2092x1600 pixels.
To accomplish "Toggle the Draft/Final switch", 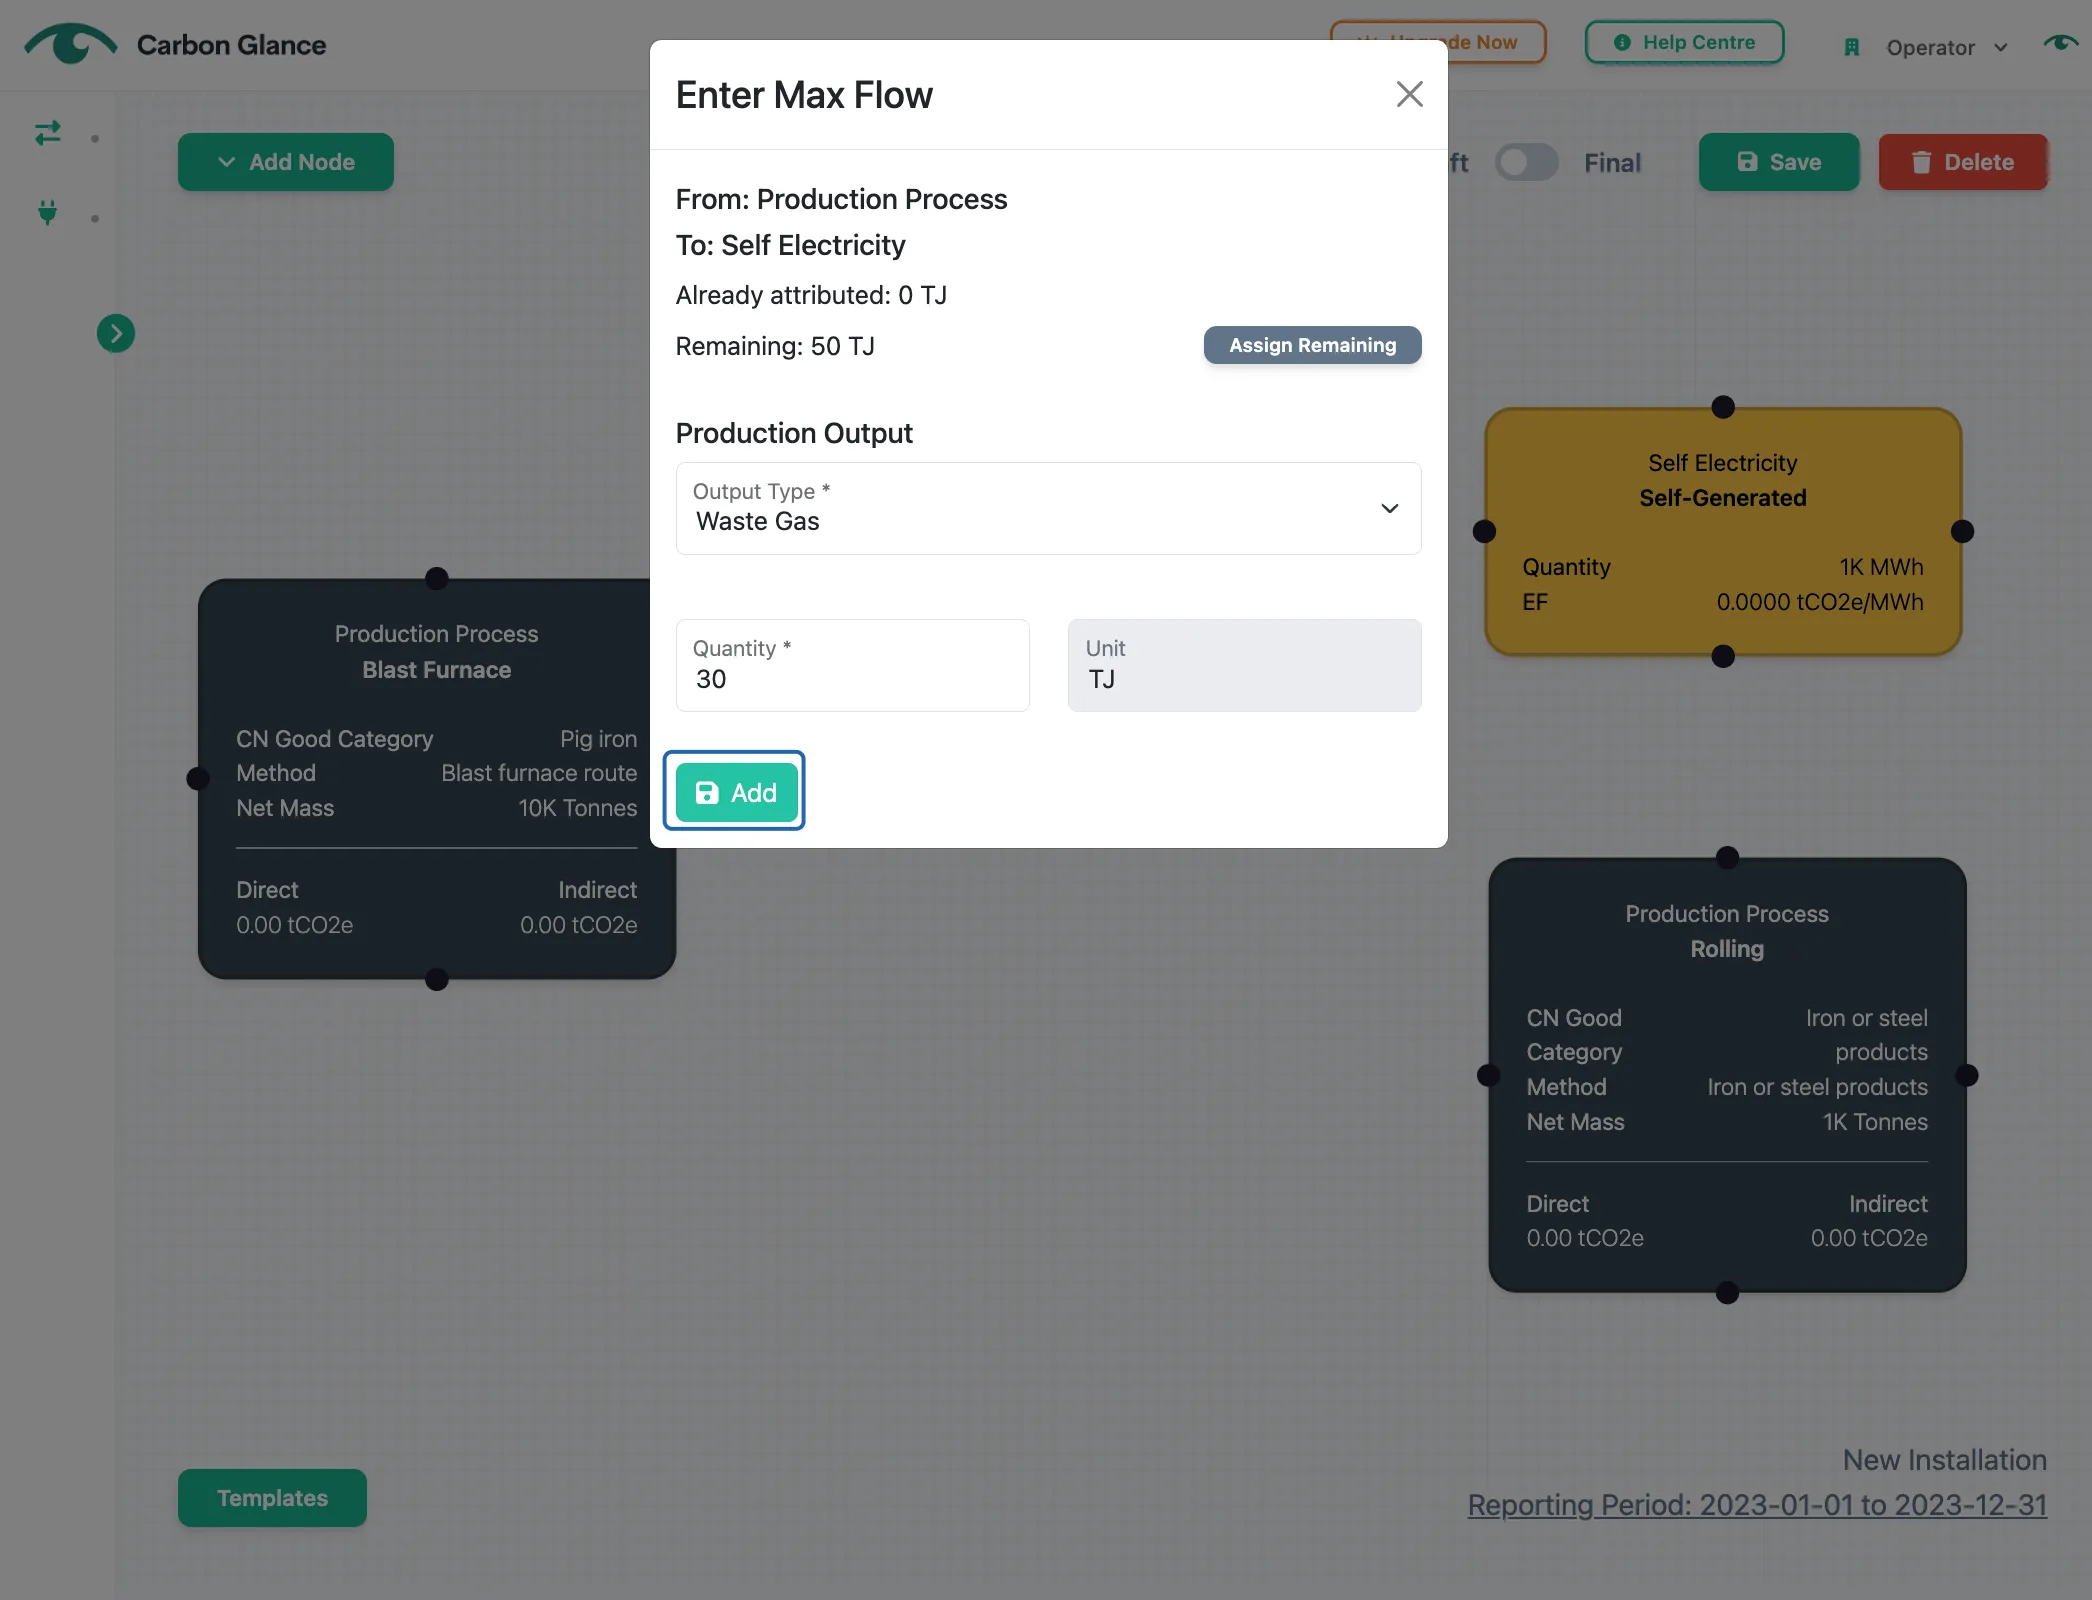I will [x=1526, y=162].
